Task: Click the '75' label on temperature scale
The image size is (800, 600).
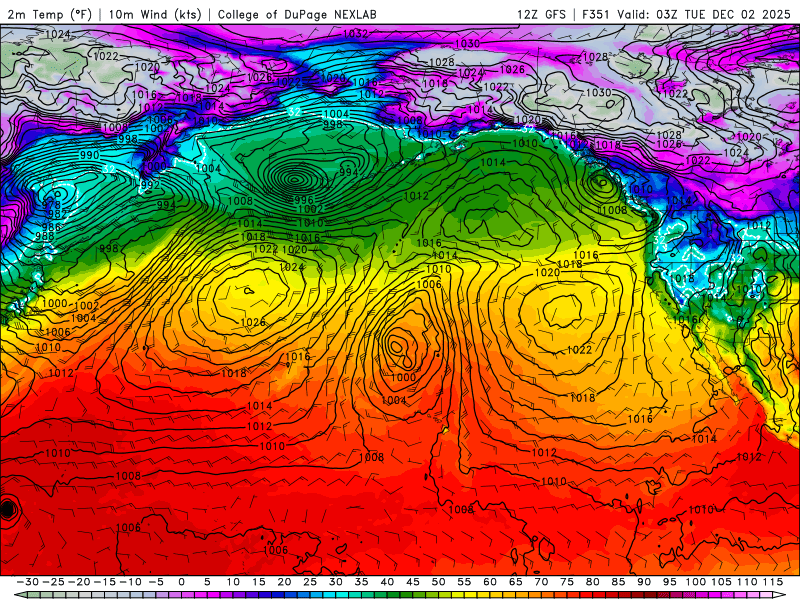Action: 567,582
